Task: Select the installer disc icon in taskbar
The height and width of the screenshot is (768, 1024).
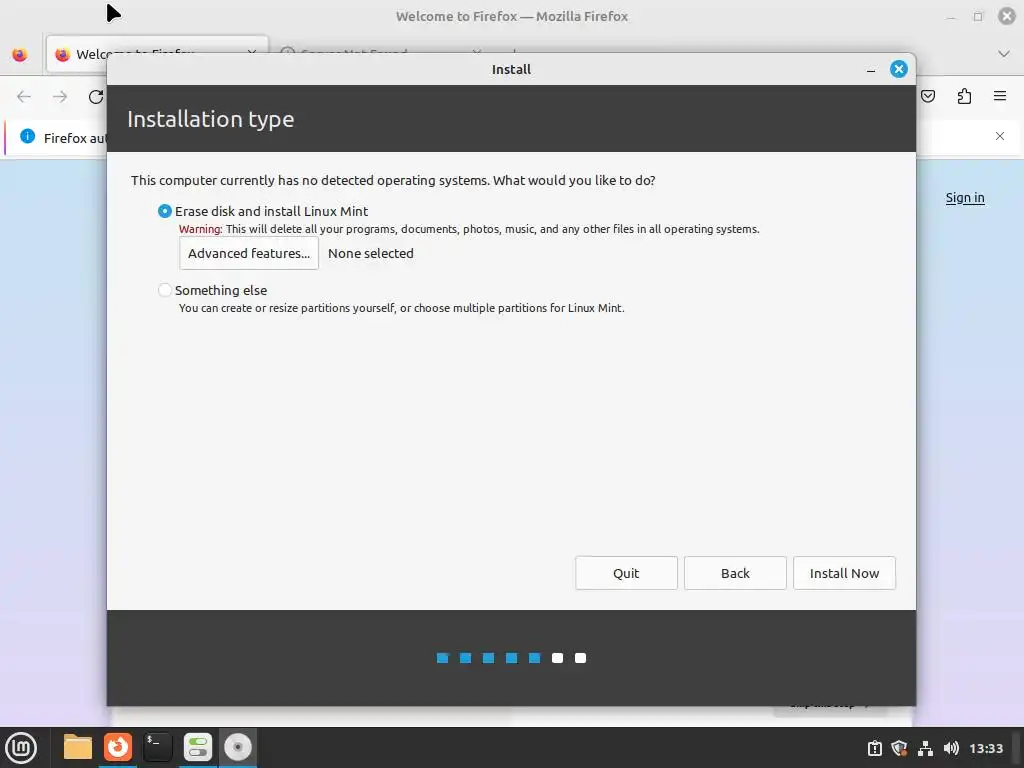Action: pos(238,747)
